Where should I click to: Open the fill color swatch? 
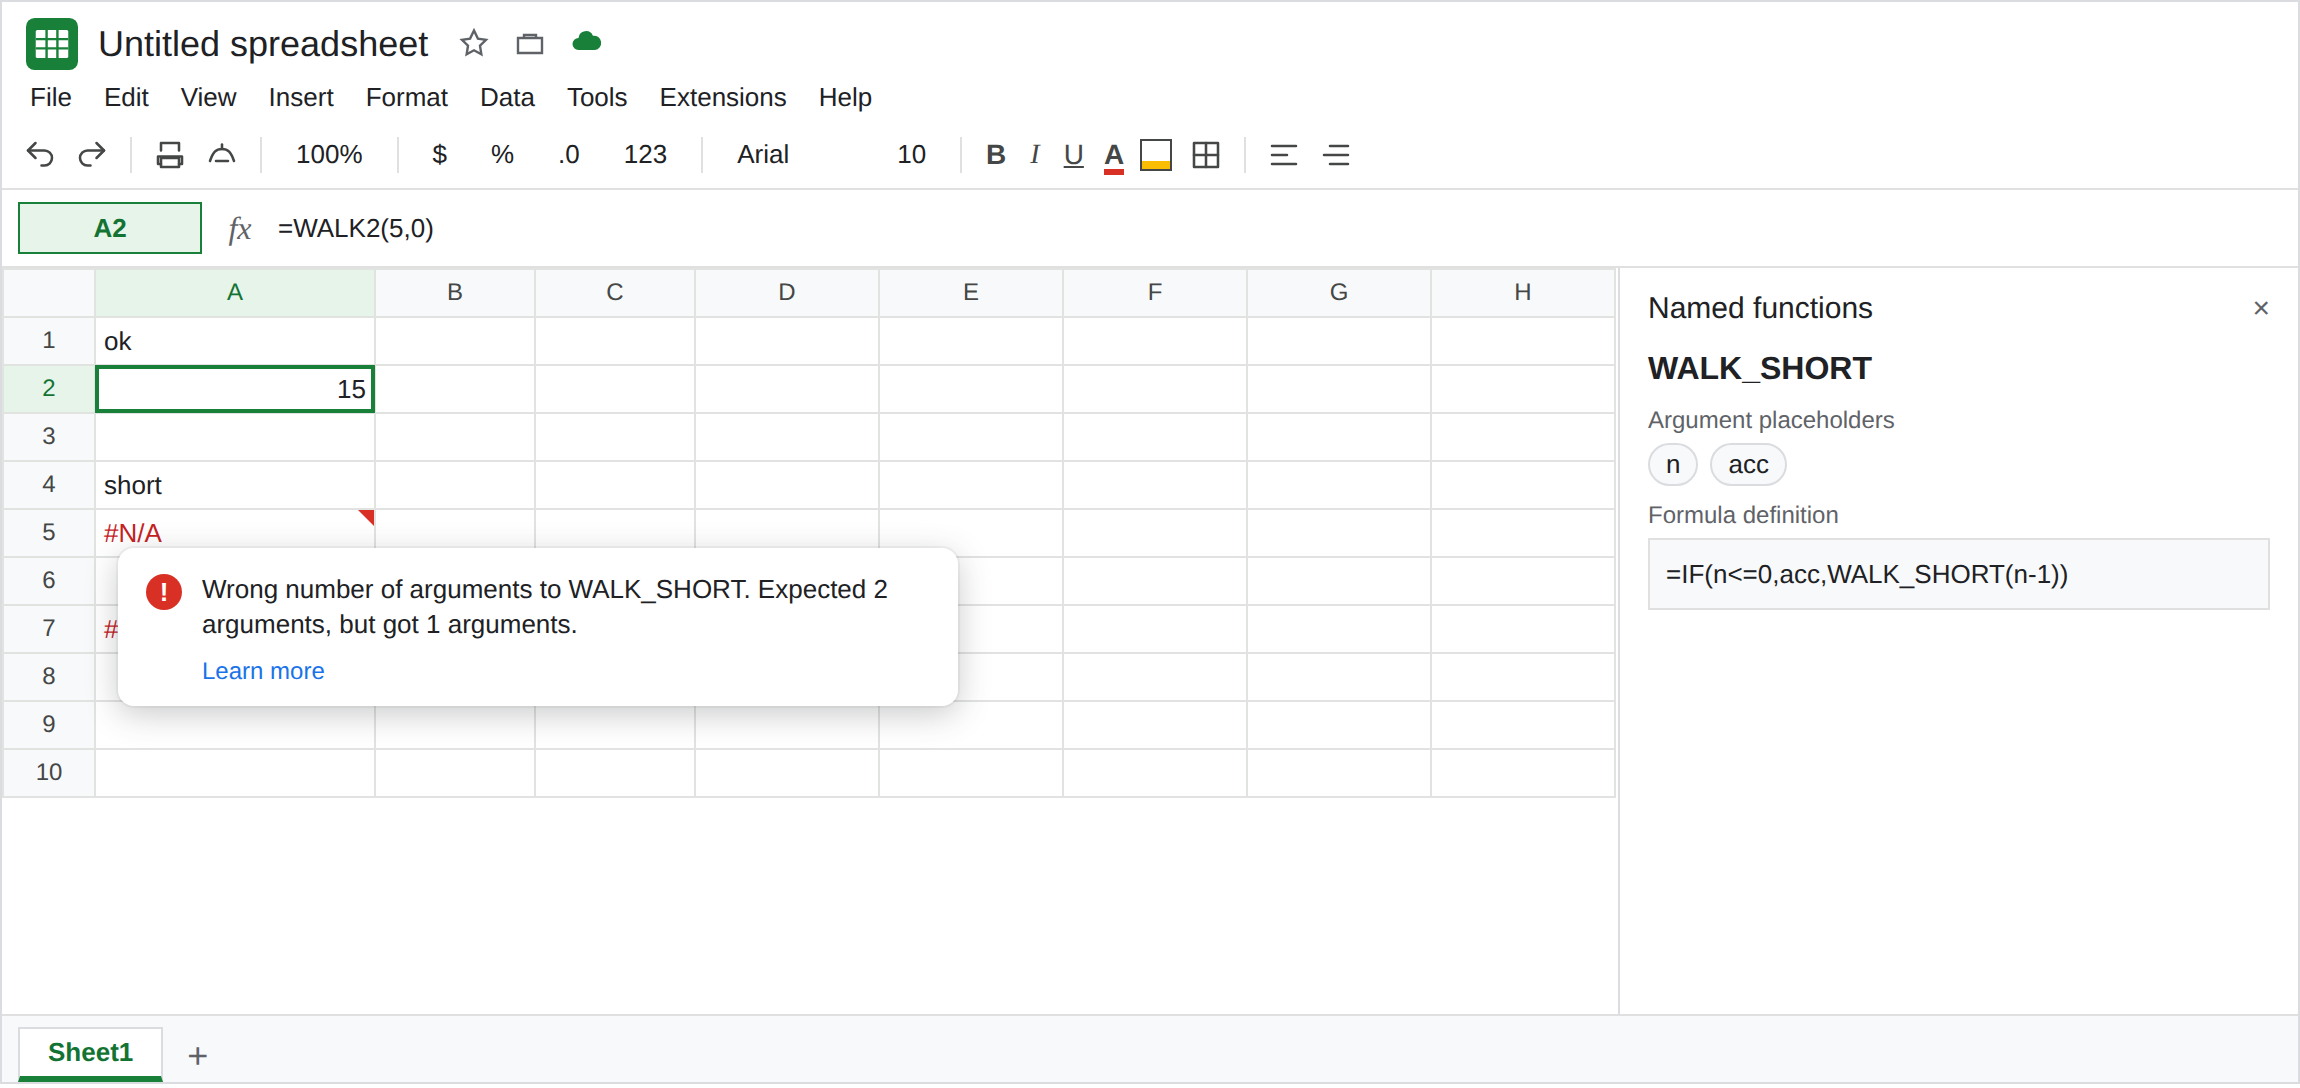1155,155
